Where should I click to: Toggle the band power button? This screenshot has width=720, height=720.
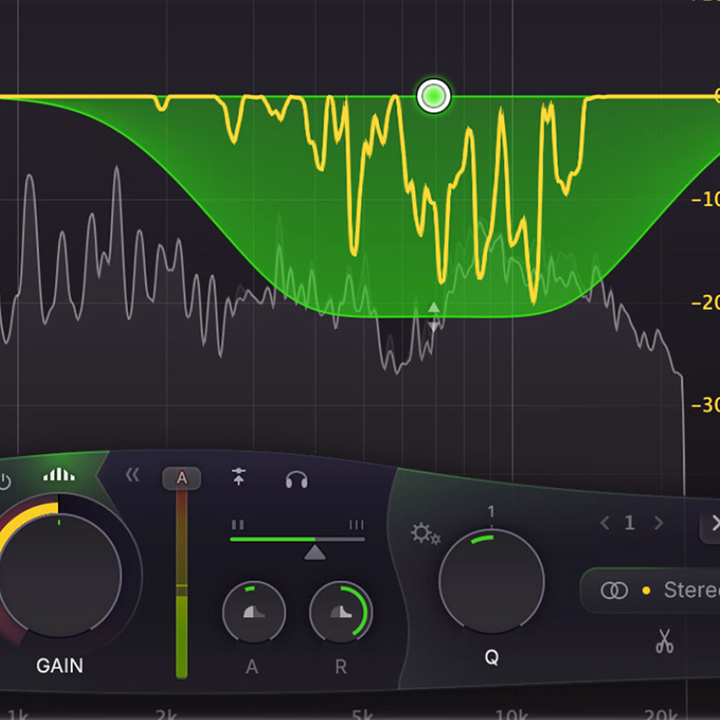point(5,478)
